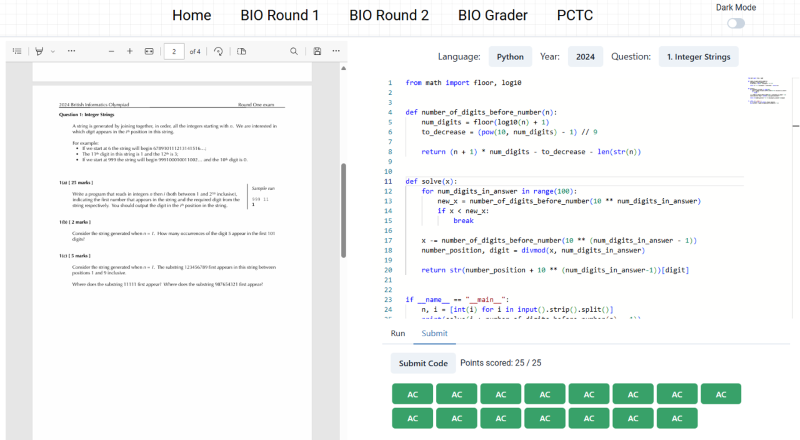
Task: Click the 'if __name__ == "__main__":' line
Action: tap(457, 300)
